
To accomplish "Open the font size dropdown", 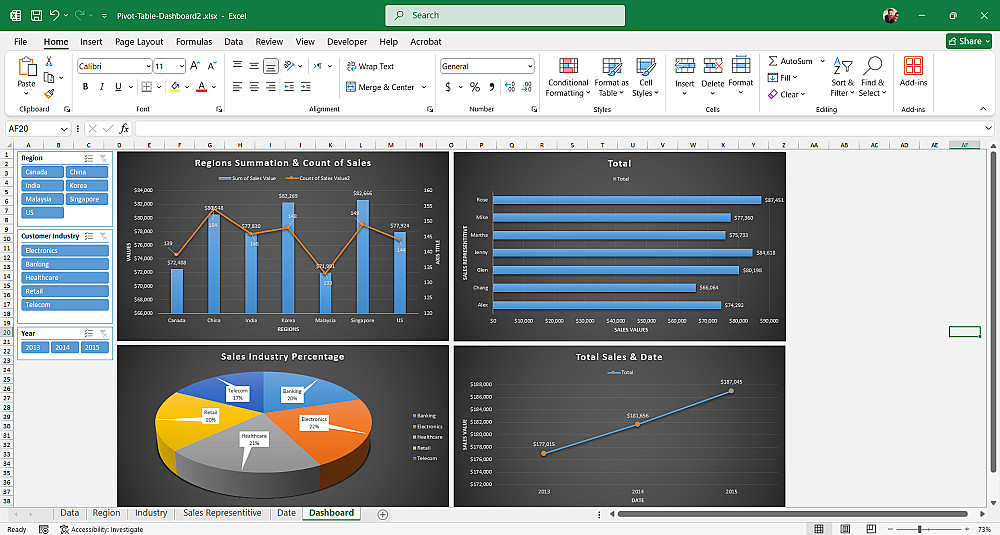I will [182, 66].
